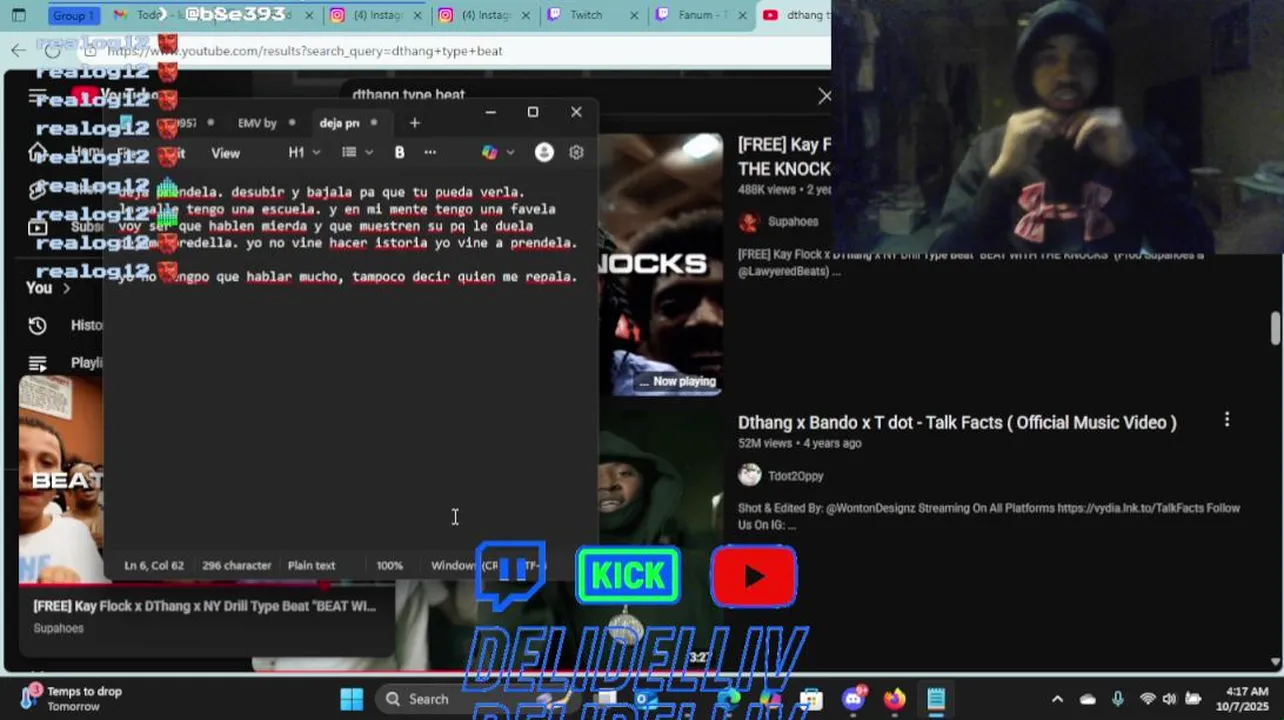This screenshot has width=1284, height=720.
Task: Open the Supahoes channel avatar in results
Action: point(749,222)
